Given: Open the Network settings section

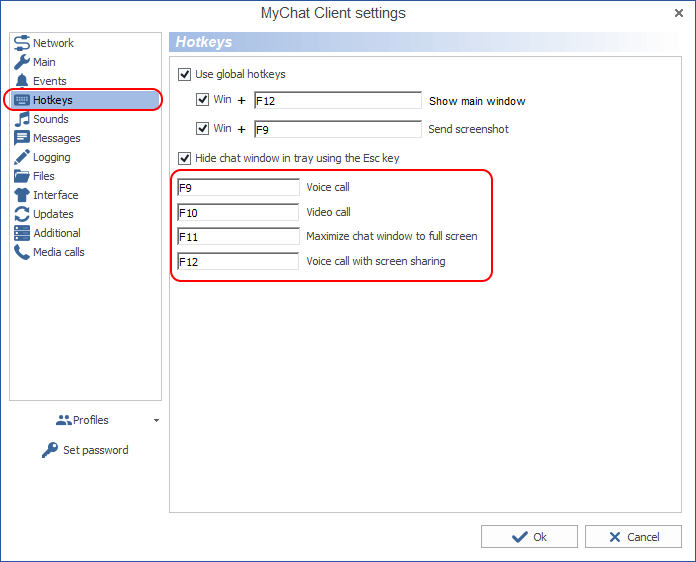Looking at the screenshot, I should pos(53,43).
